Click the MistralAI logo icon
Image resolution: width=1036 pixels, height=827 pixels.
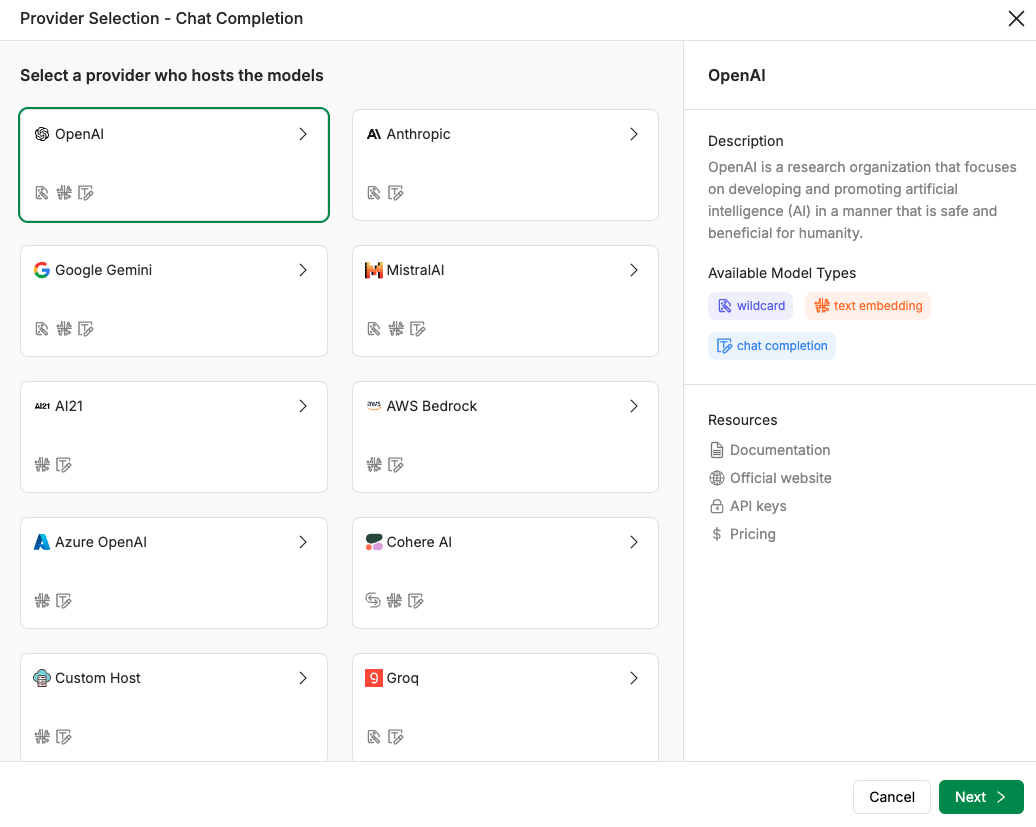pyautogui.click(x=373, y=270)
